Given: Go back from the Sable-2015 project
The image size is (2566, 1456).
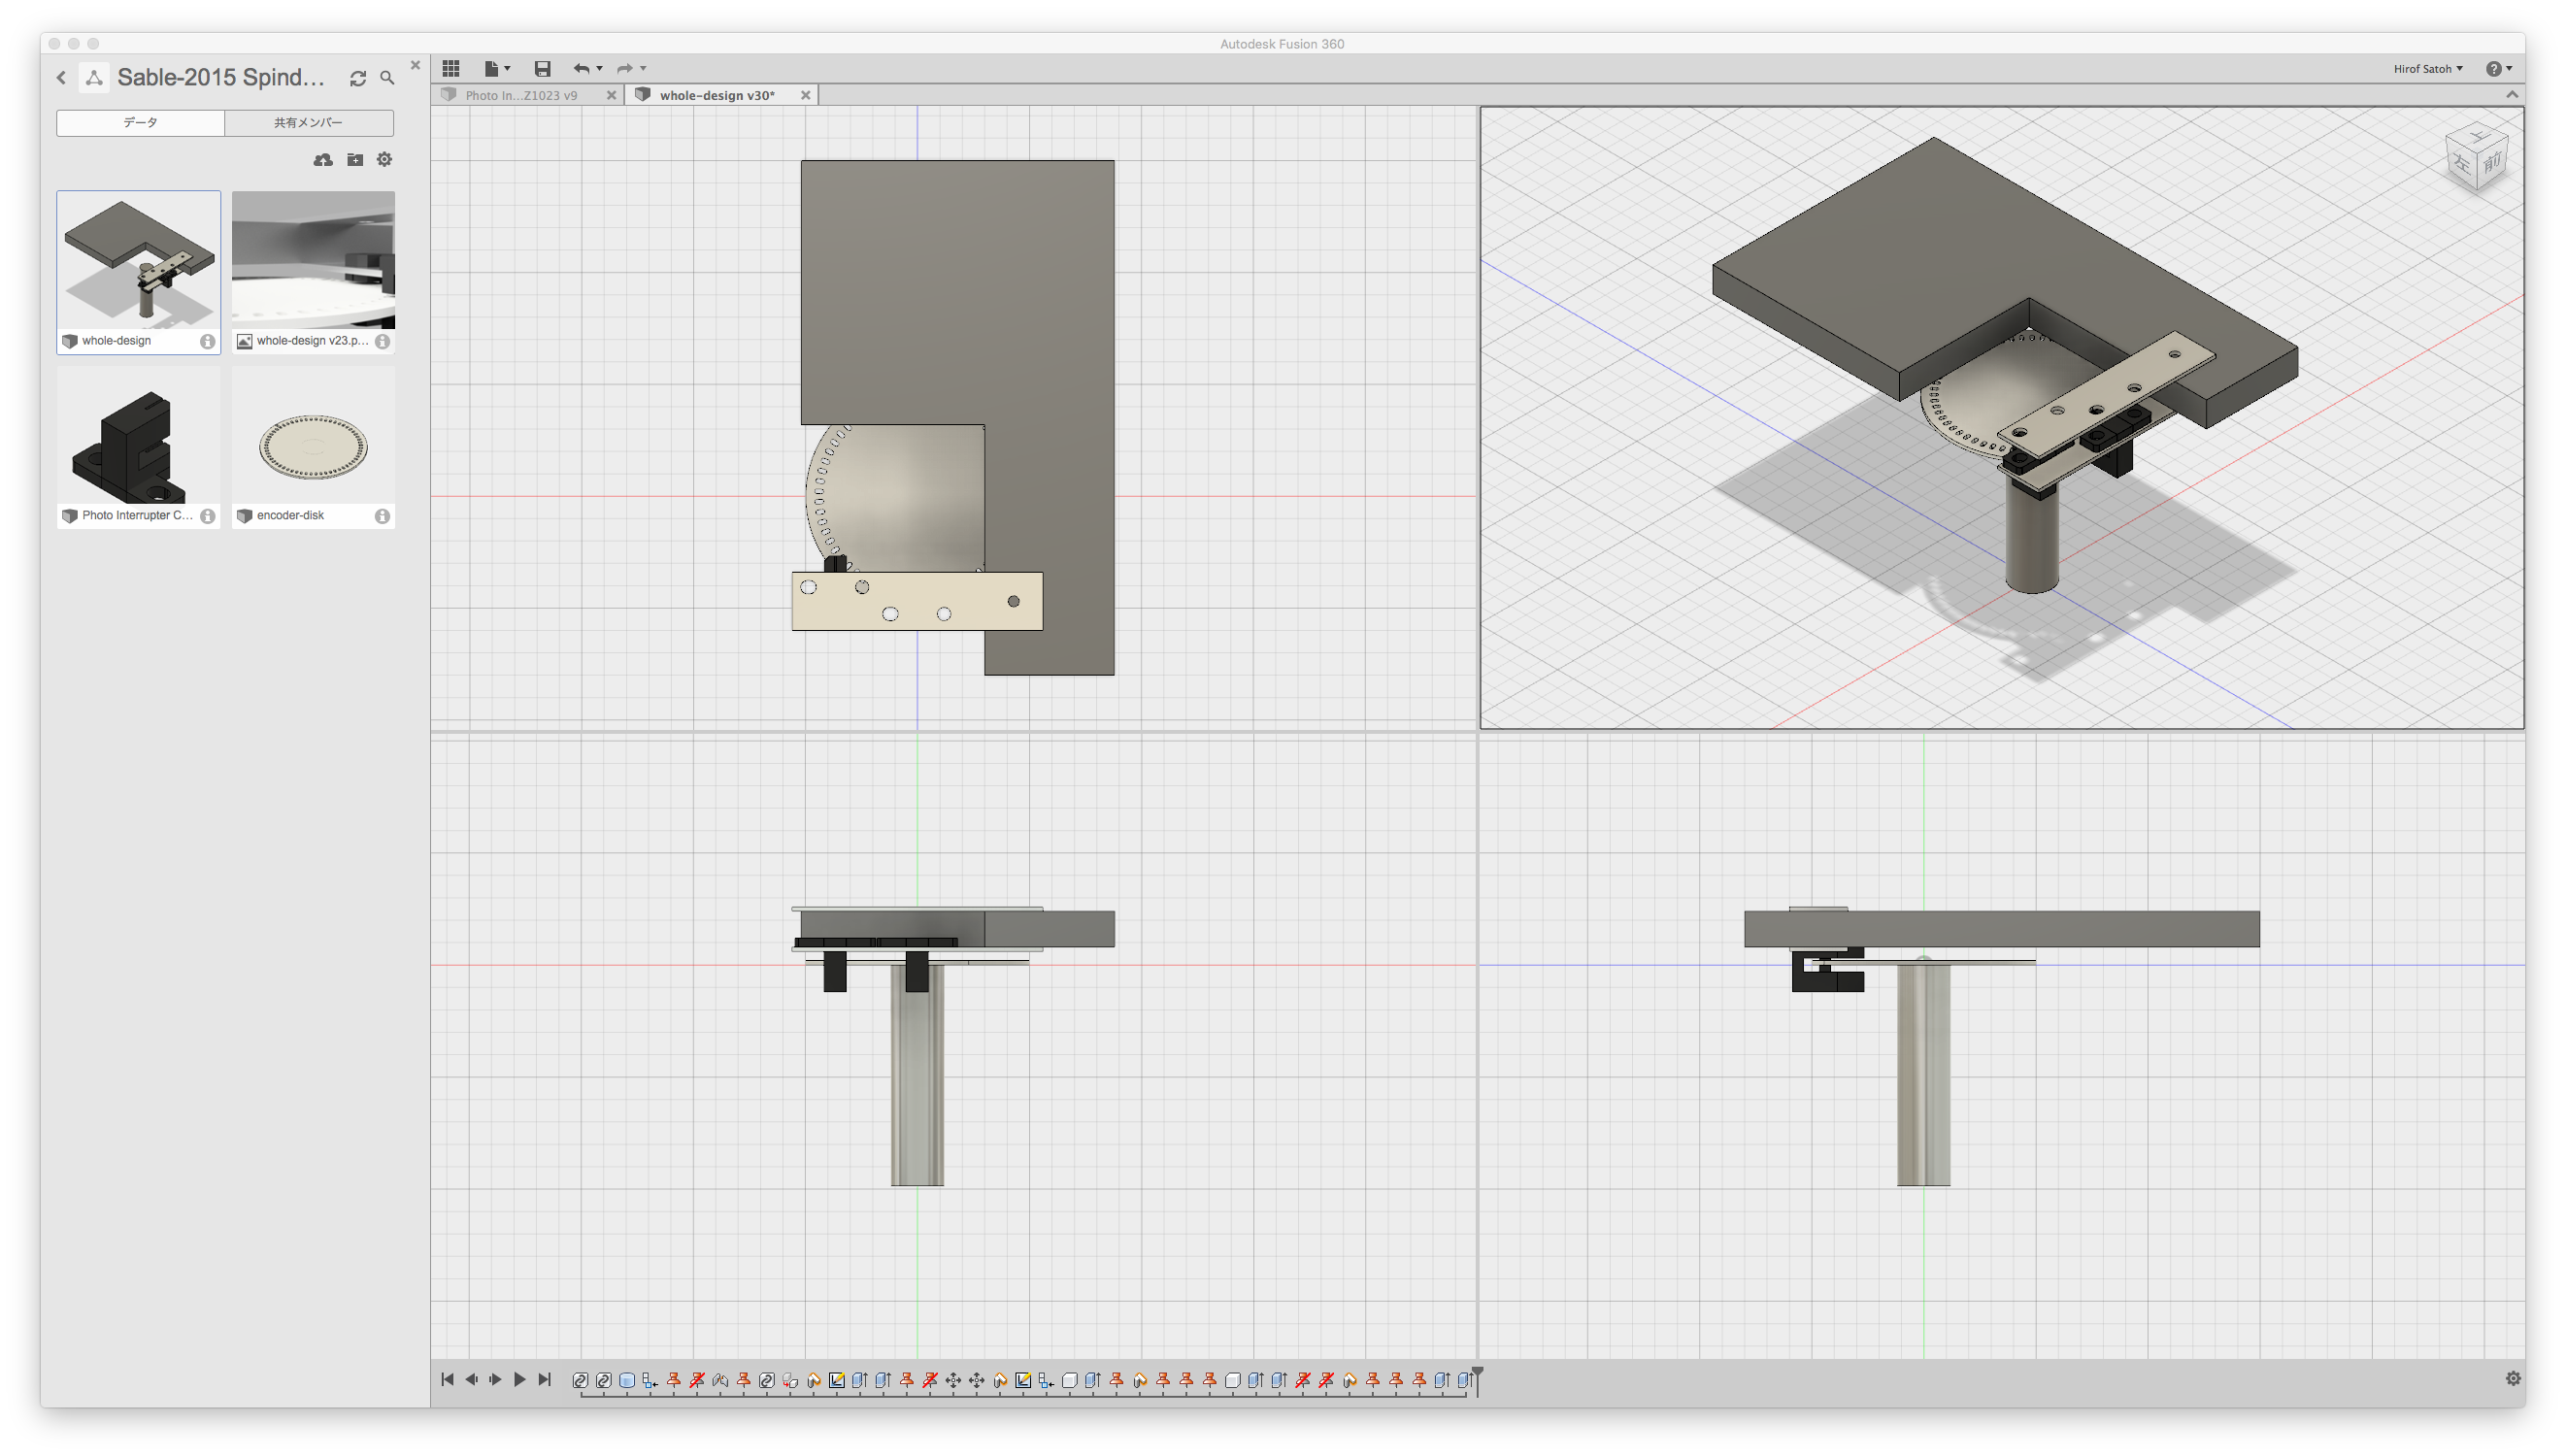Looking at the screenshot, I should tap(62, 78).
